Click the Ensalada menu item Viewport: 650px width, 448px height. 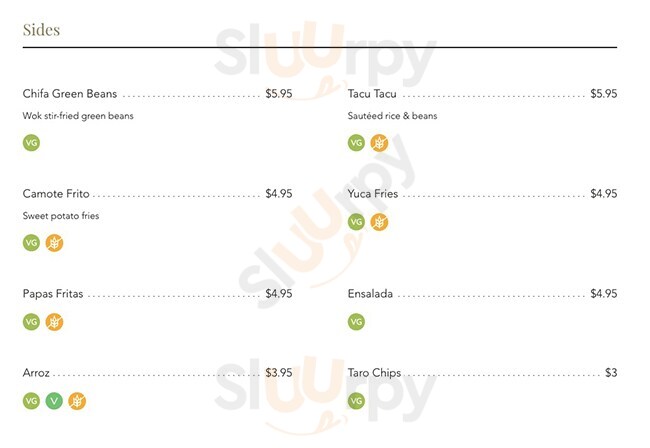coord(370,294)
